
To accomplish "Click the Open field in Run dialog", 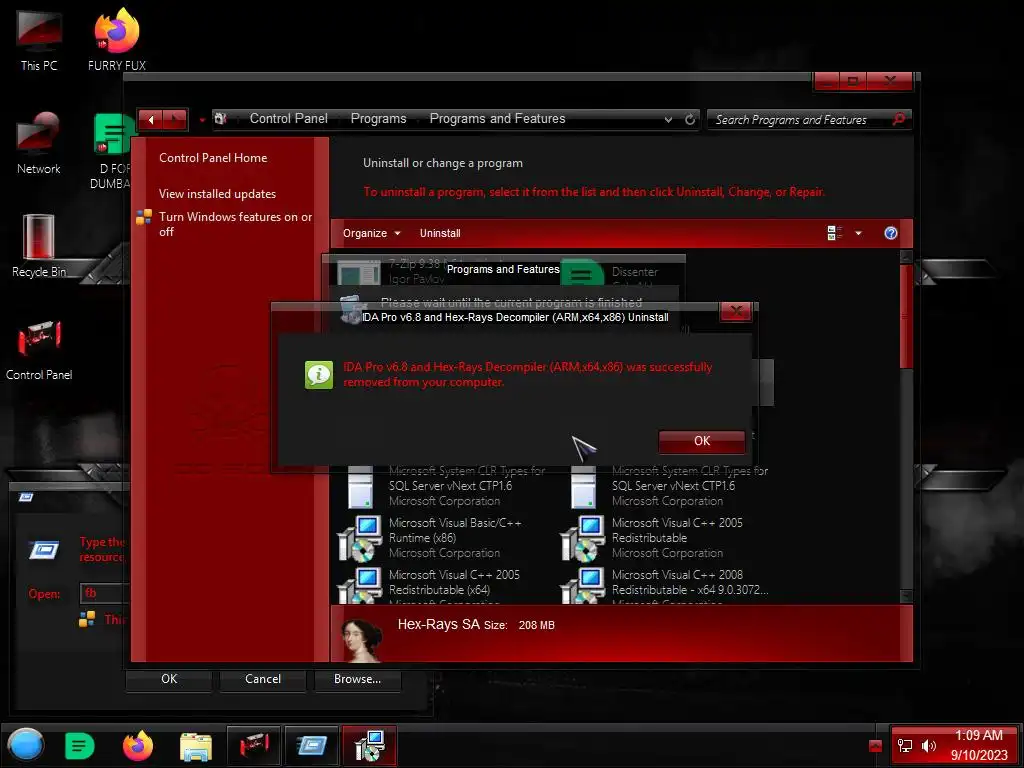I will [104, 593].
